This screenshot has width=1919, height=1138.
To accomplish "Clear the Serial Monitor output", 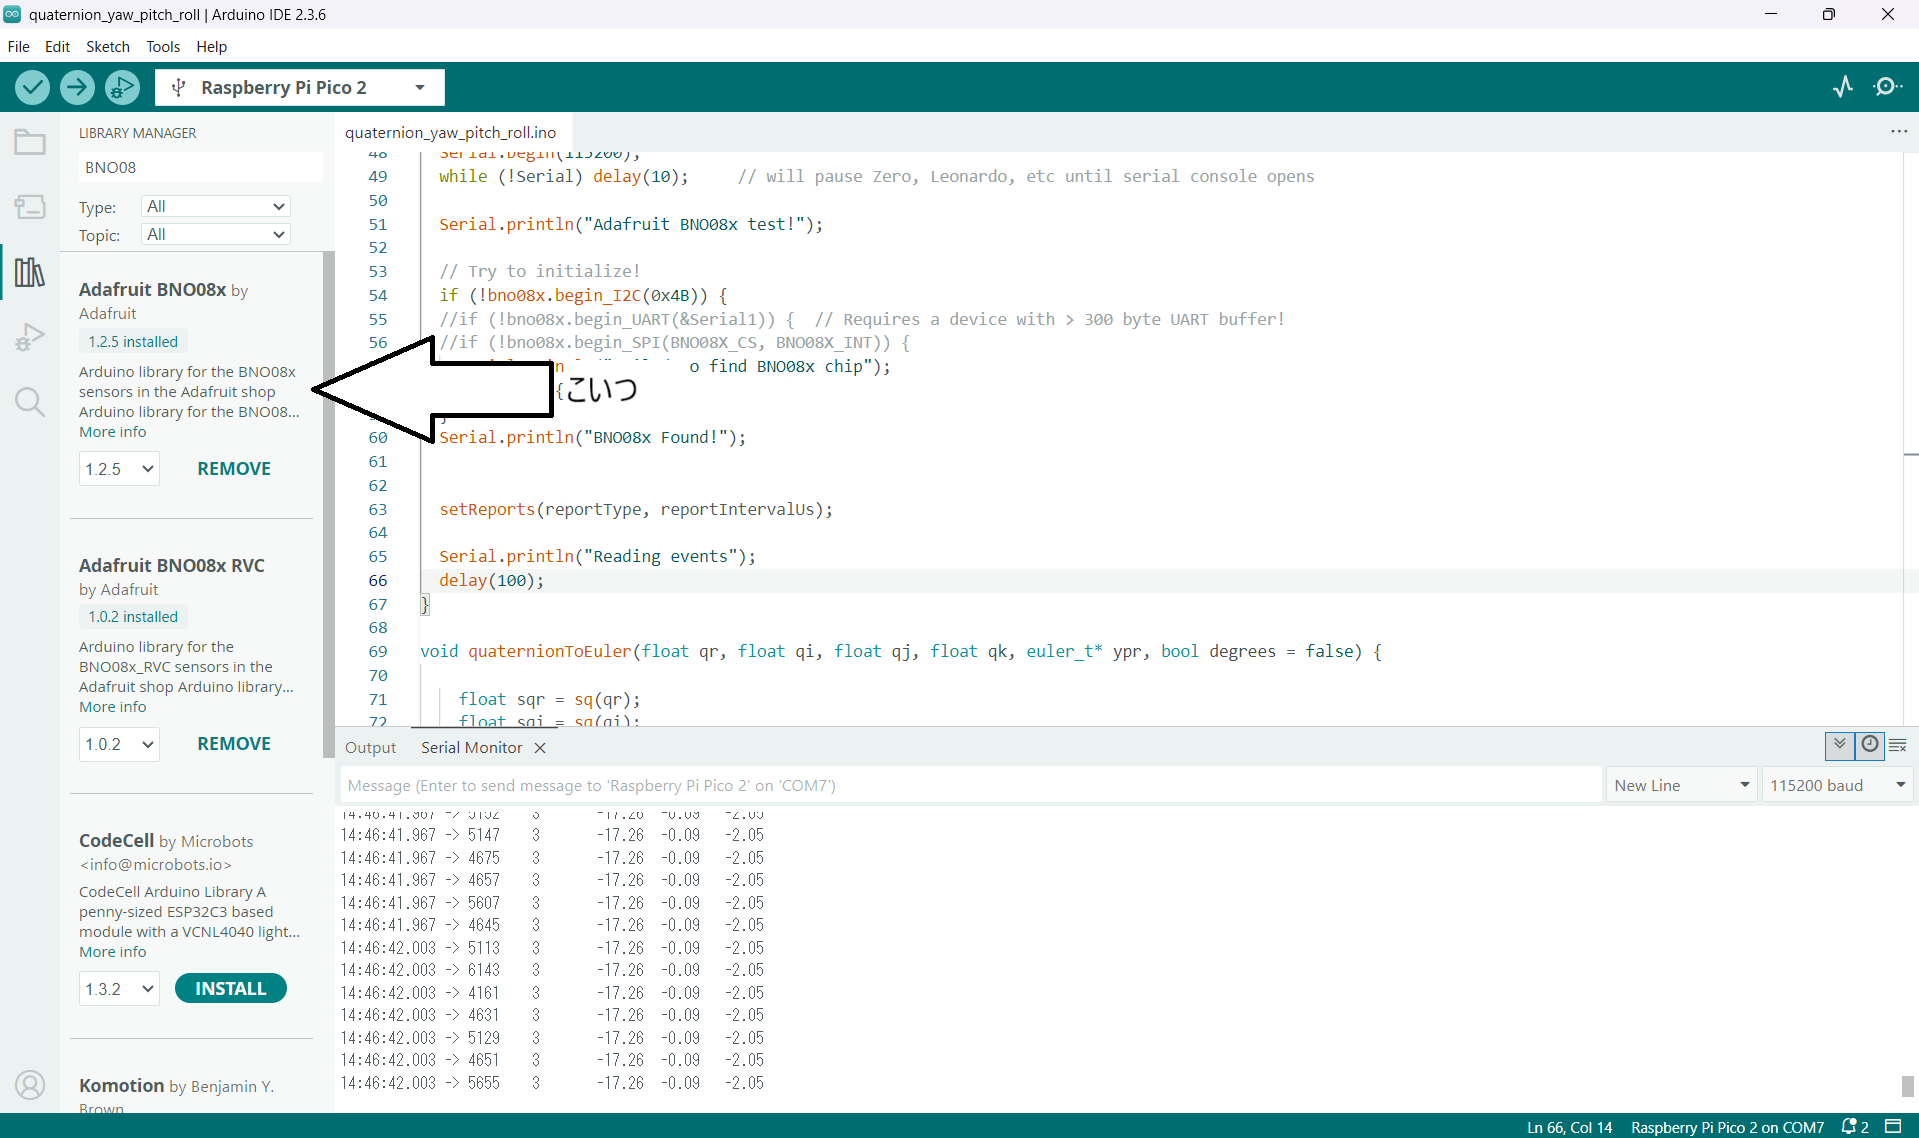I will click(1898, 745).
